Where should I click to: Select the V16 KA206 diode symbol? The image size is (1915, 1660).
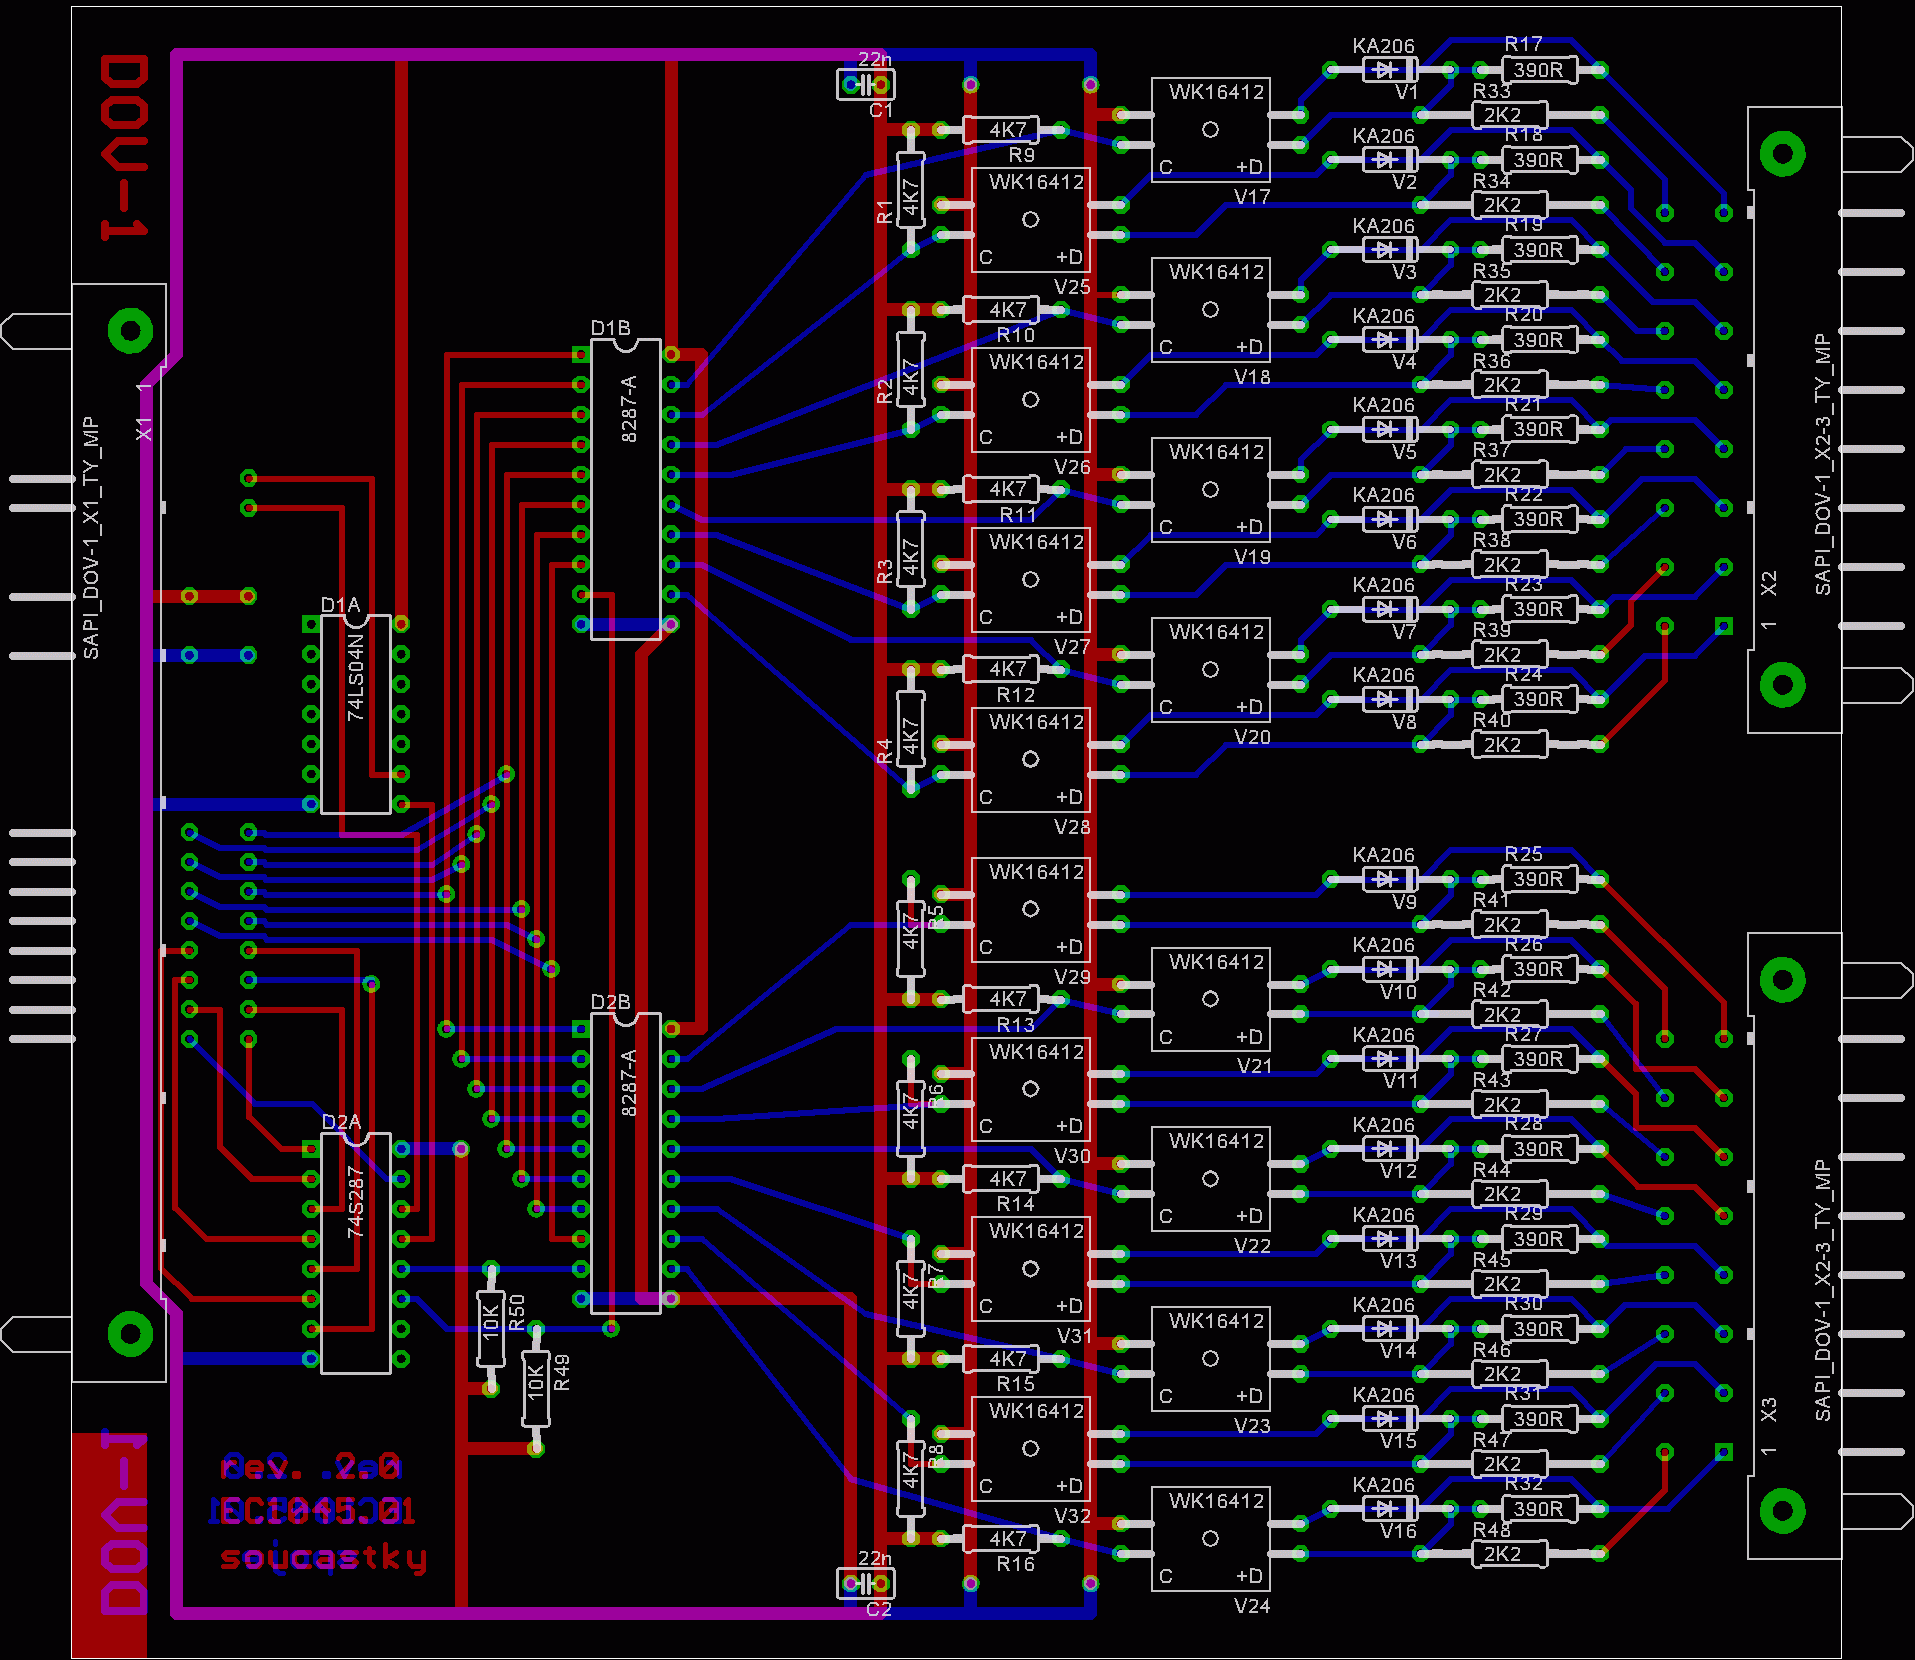tap(1388, 1508)
